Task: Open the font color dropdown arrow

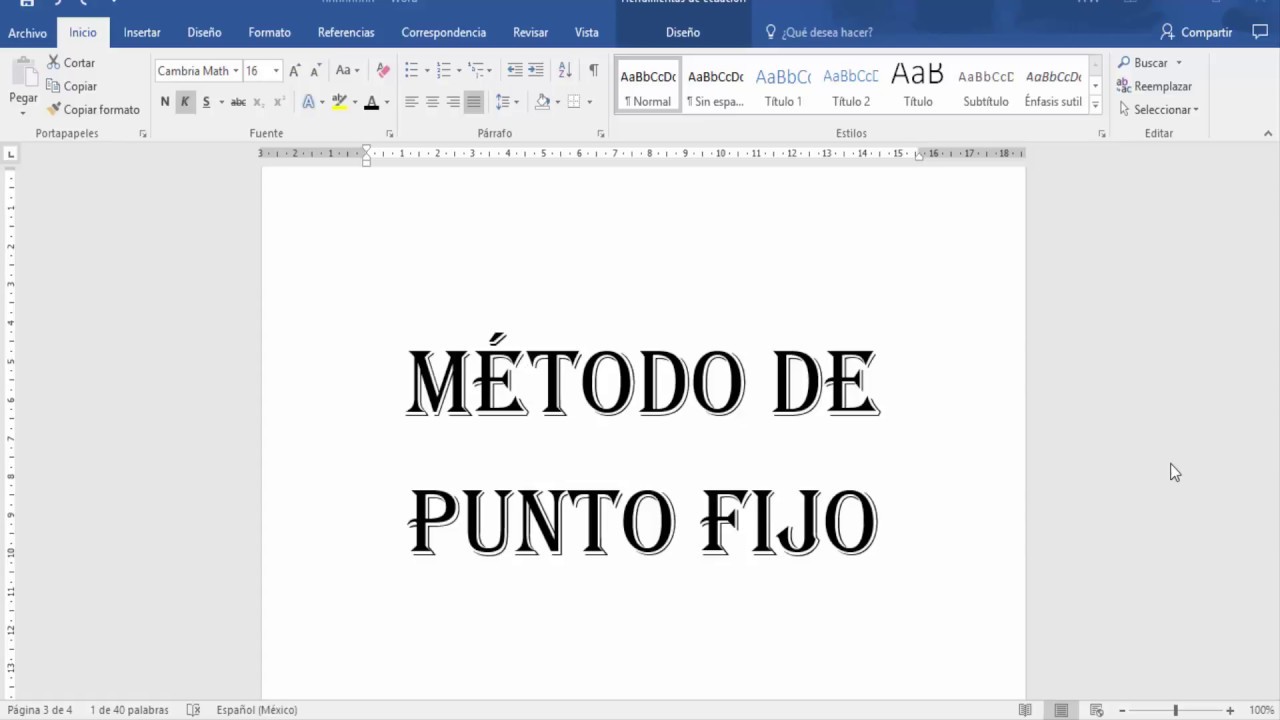Action: pos(386,102)
